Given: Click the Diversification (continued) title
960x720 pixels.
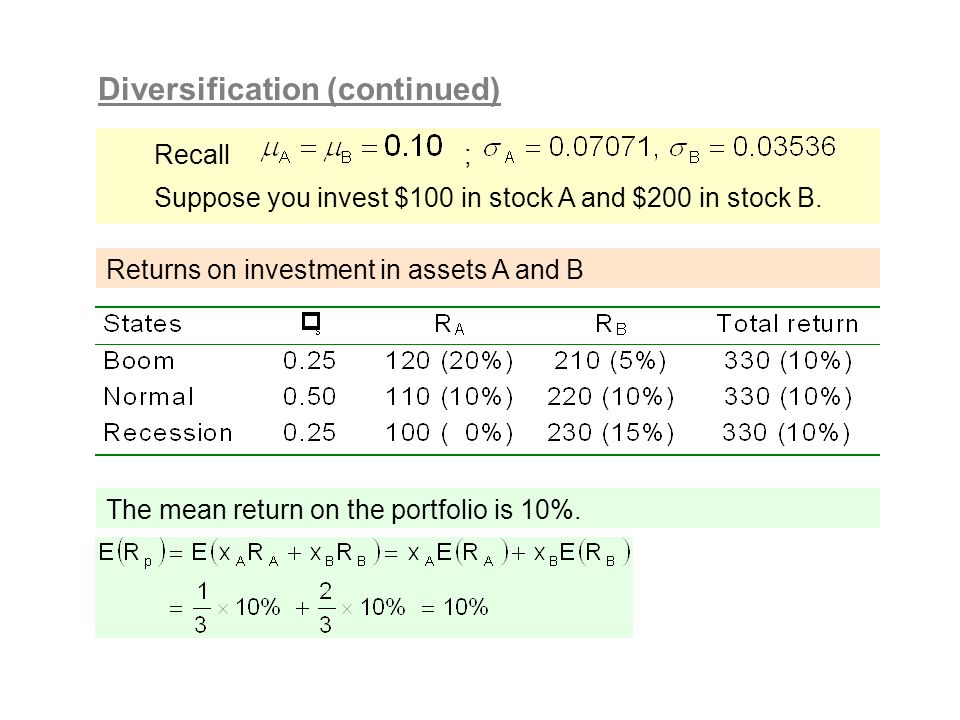Looking at the screenshot, I should [299, 90].
